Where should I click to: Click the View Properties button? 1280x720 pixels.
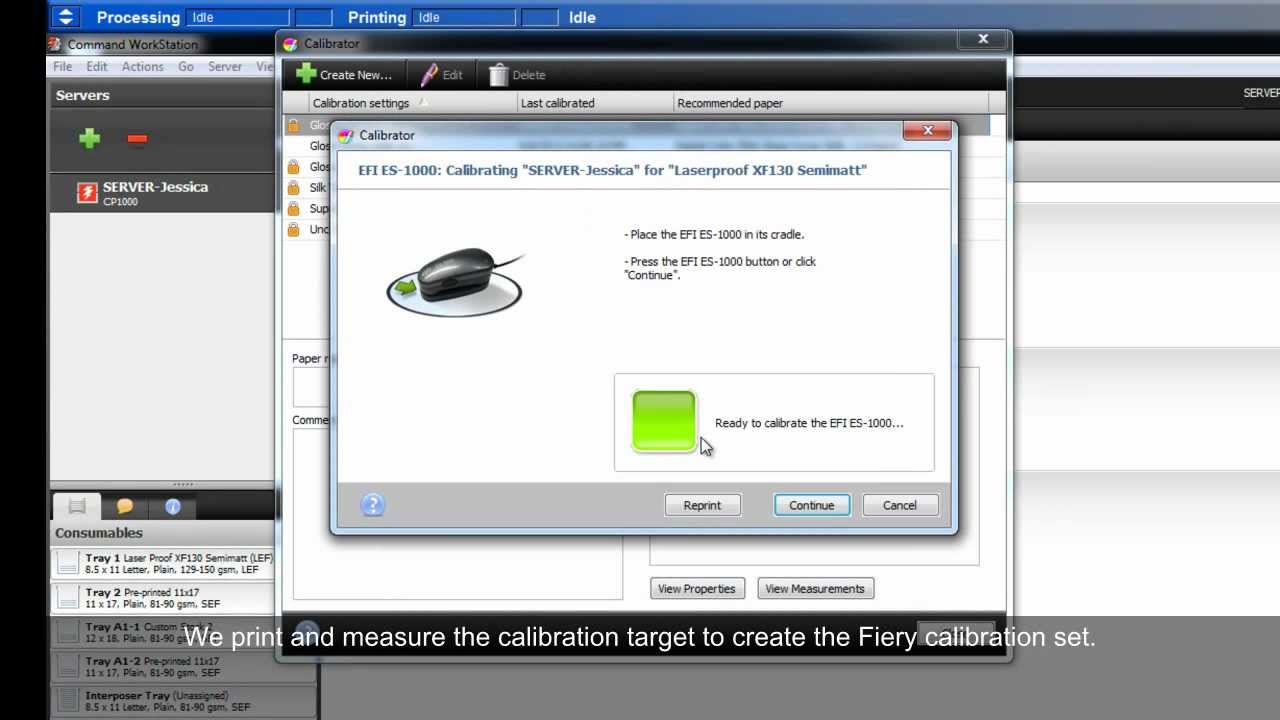coord(696,588)
